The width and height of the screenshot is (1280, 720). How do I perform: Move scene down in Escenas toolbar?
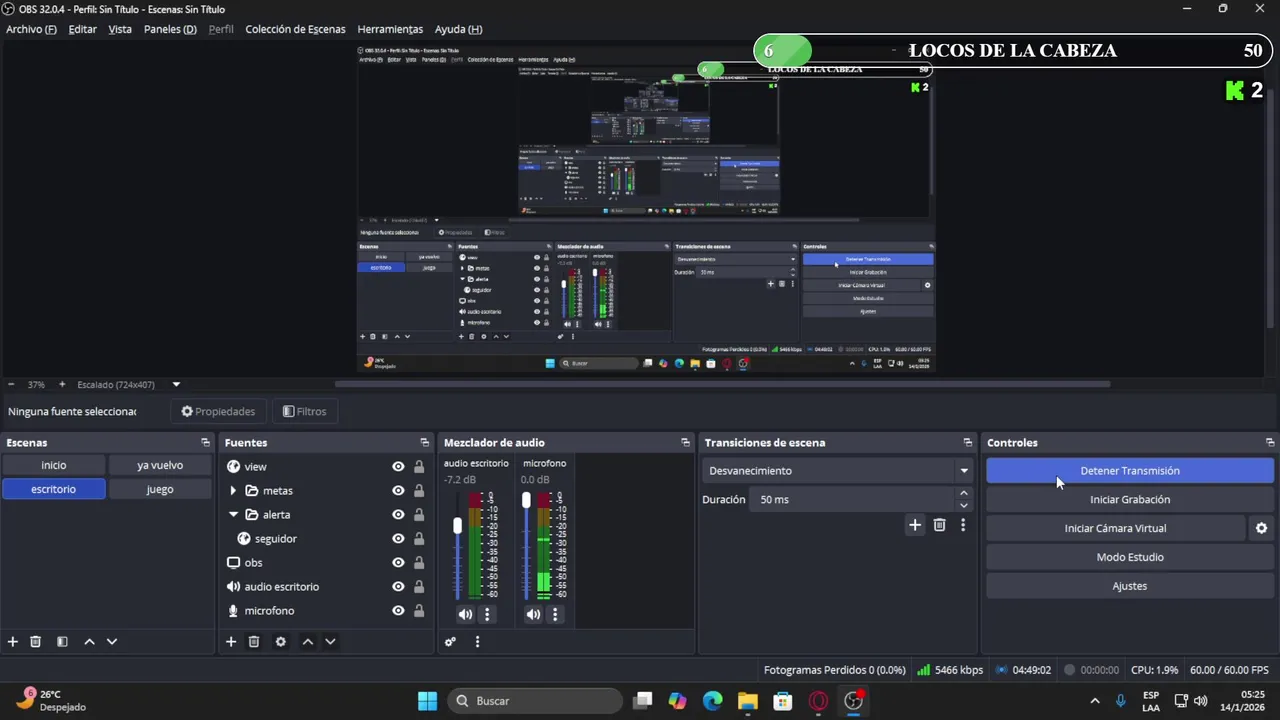(112, 642)
